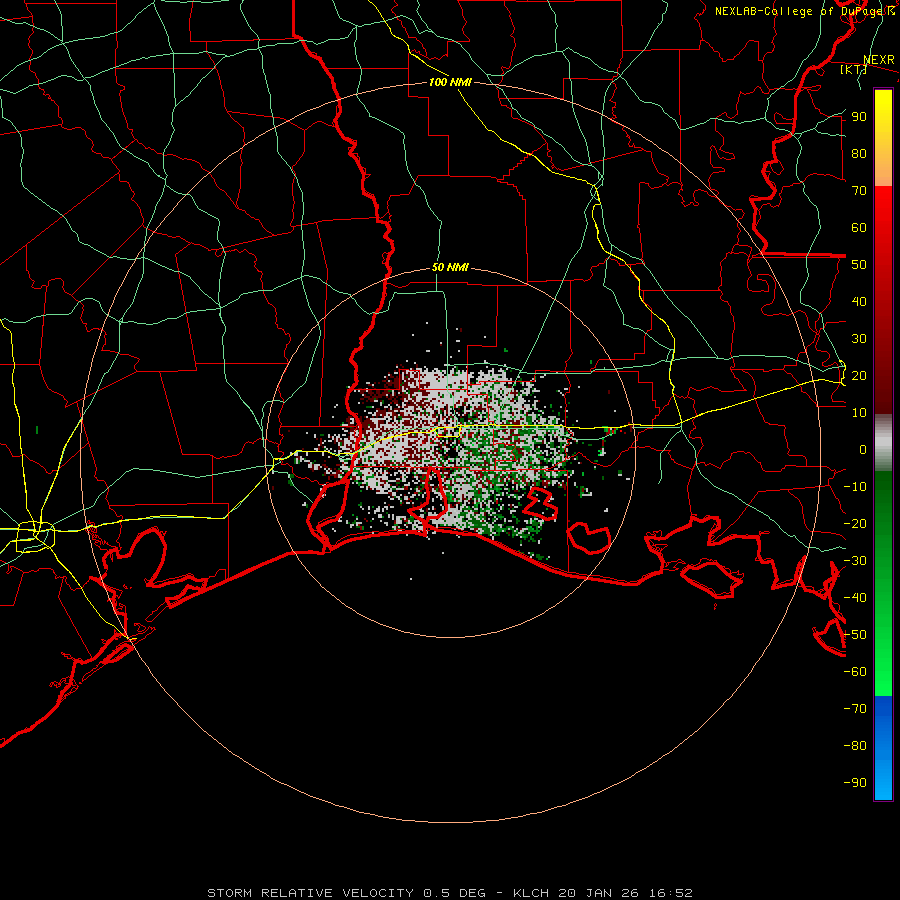Select the 20 value on velocity scale
This screenshot has height=900, width=900.
coord(859,376)
